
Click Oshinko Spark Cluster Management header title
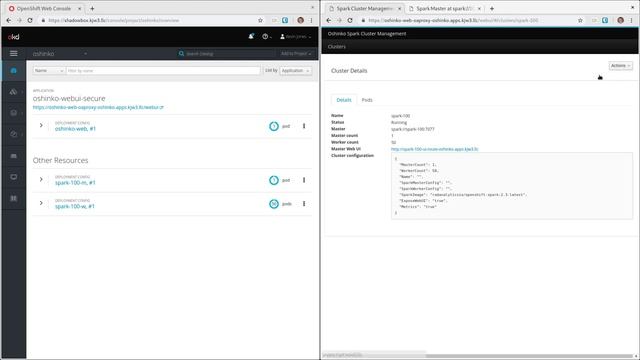(367, 33)
